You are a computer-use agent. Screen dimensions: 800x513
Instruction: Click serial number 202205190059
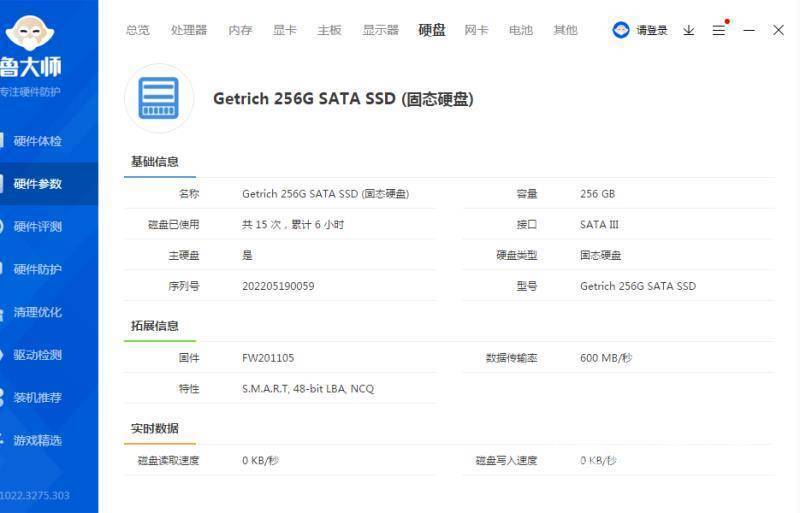278,286
